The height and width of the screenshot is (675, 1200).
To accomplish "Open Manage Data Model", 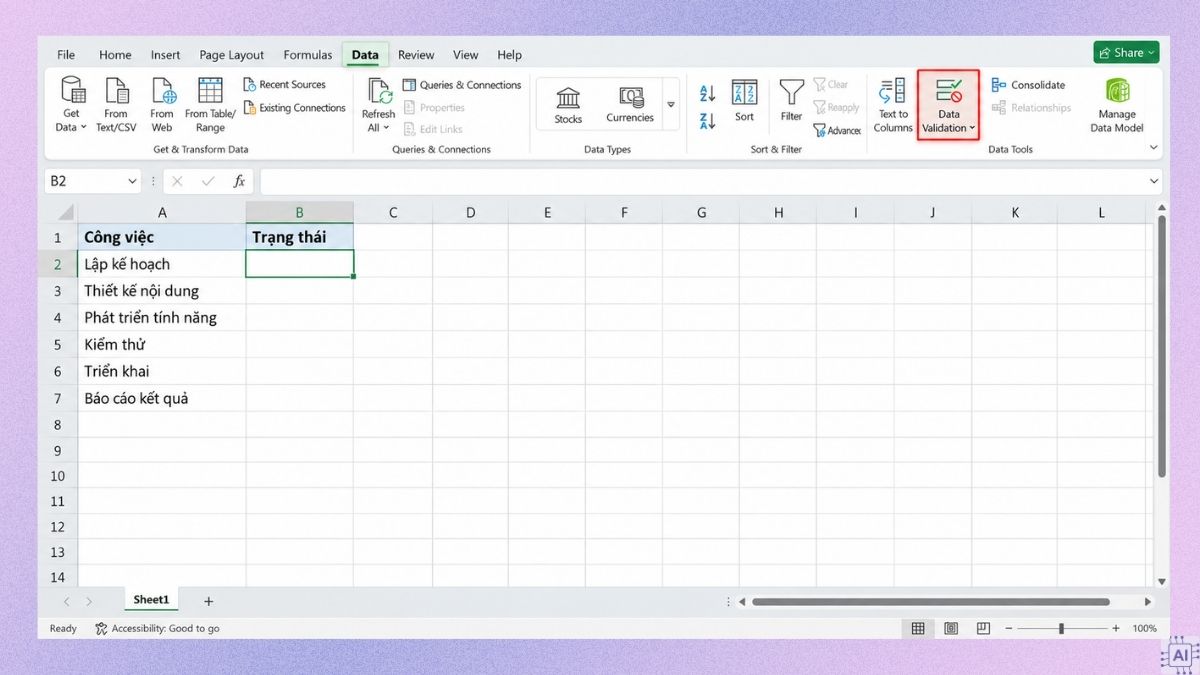I will (x=1117, y=104).
